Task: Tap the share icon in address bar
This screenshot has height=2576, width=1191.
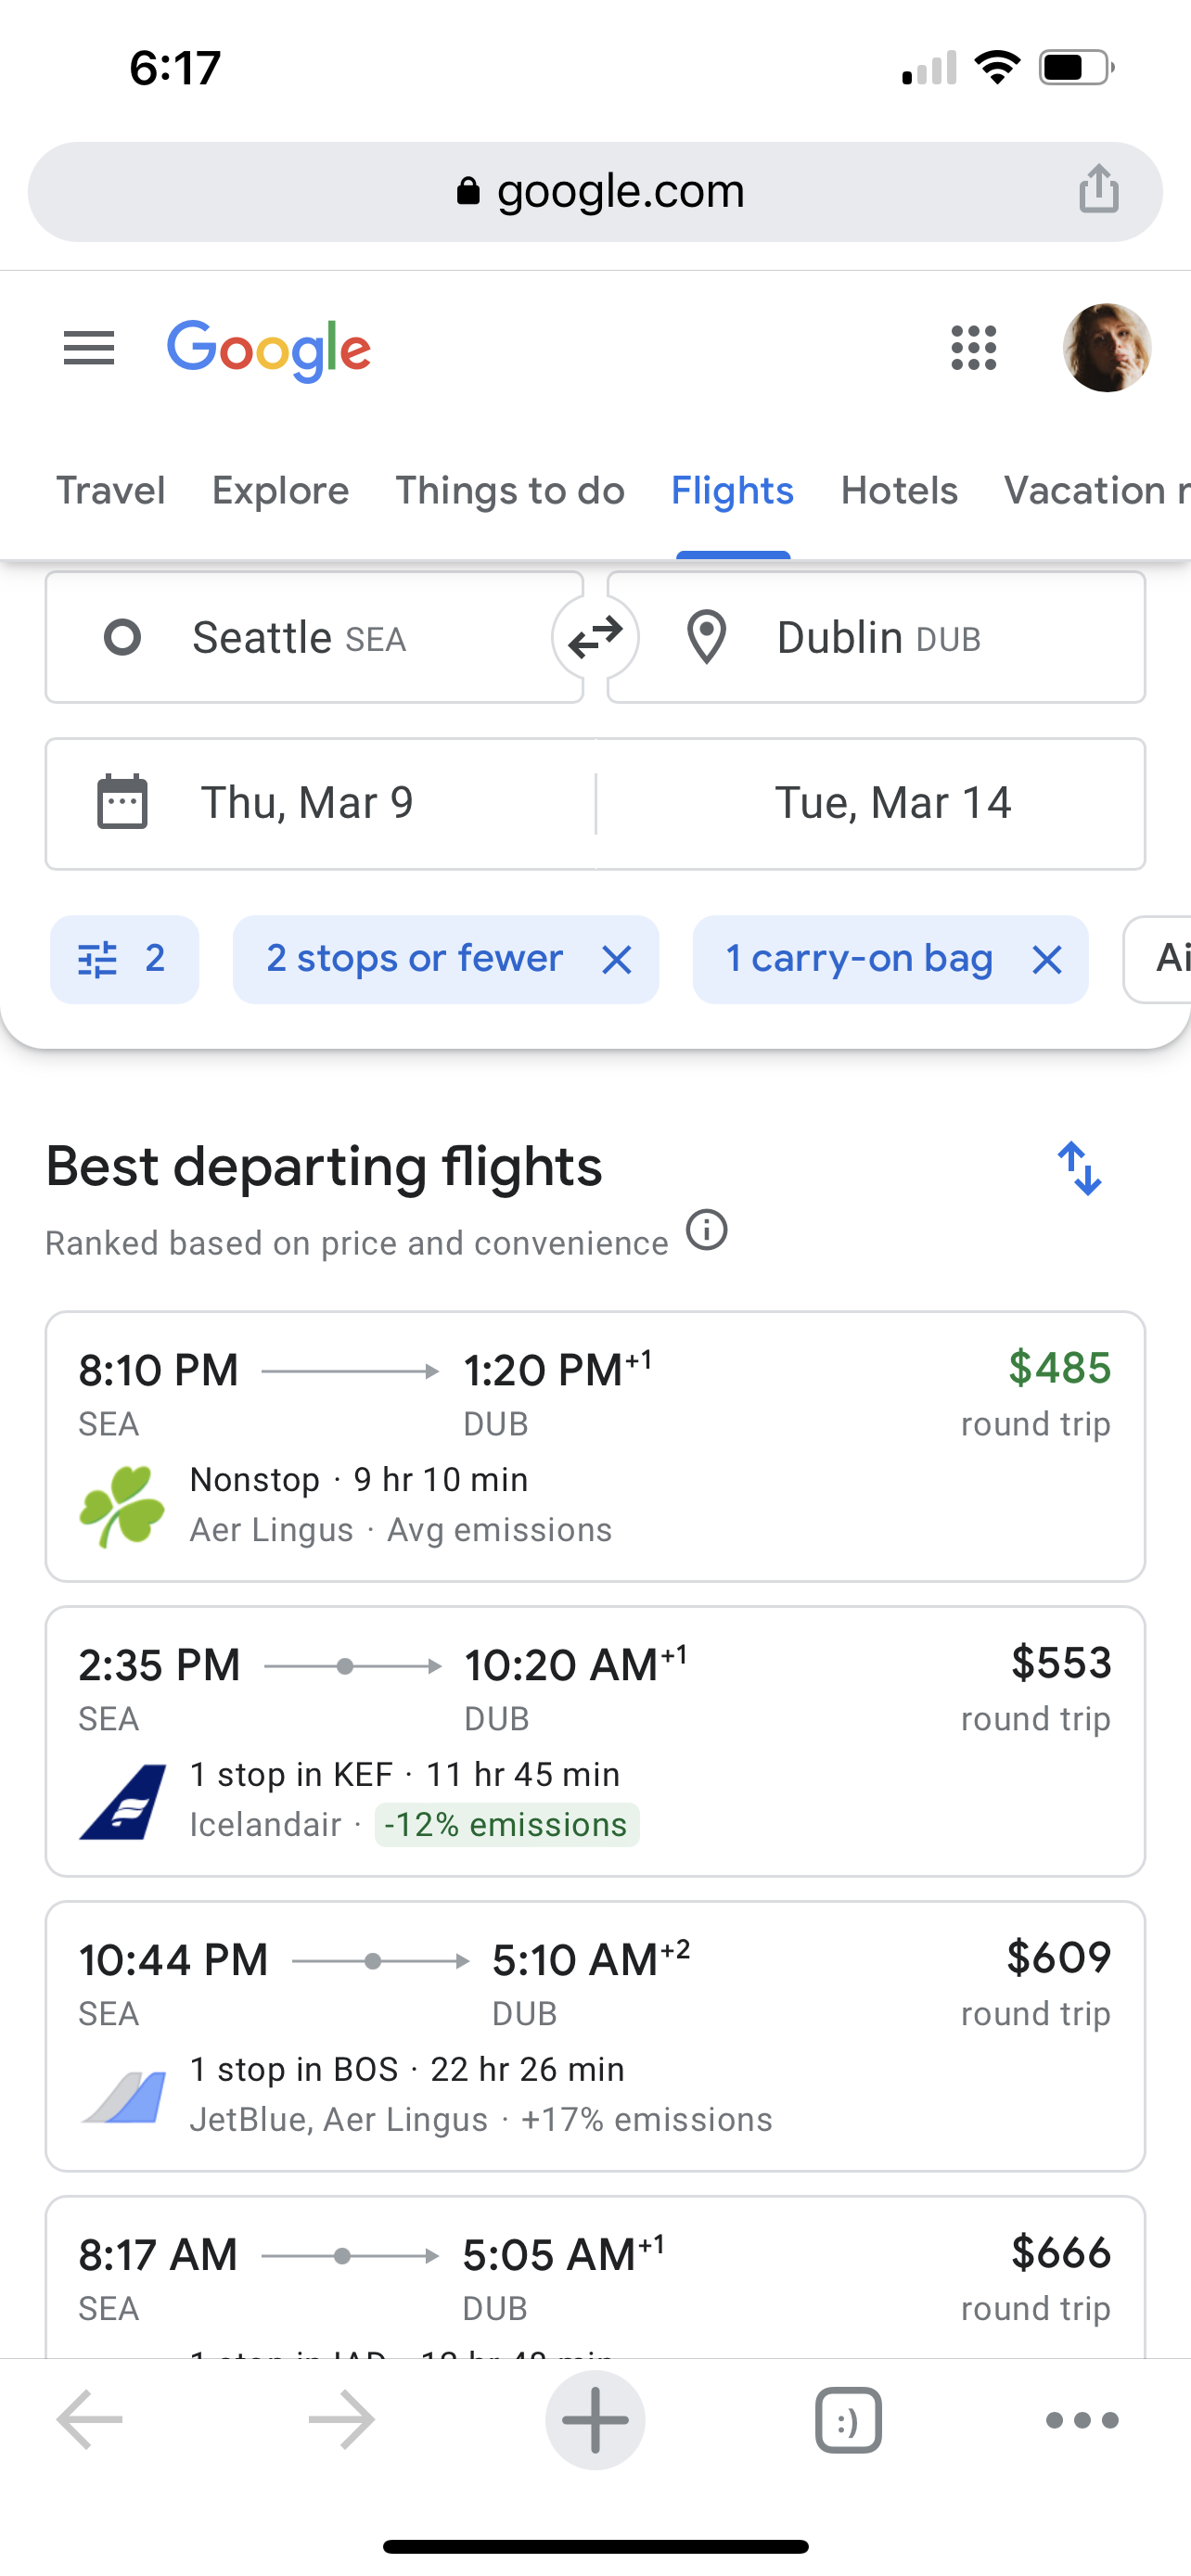Action: tap(1098, 190)
